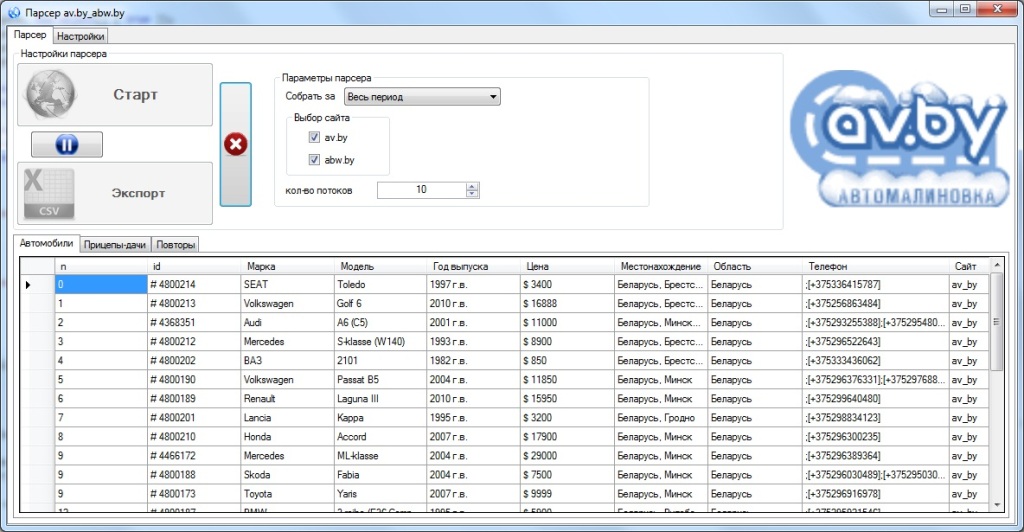Select the Беларусь, Гродно location cell
The image size is (1024, 532).
coord(661,417)
